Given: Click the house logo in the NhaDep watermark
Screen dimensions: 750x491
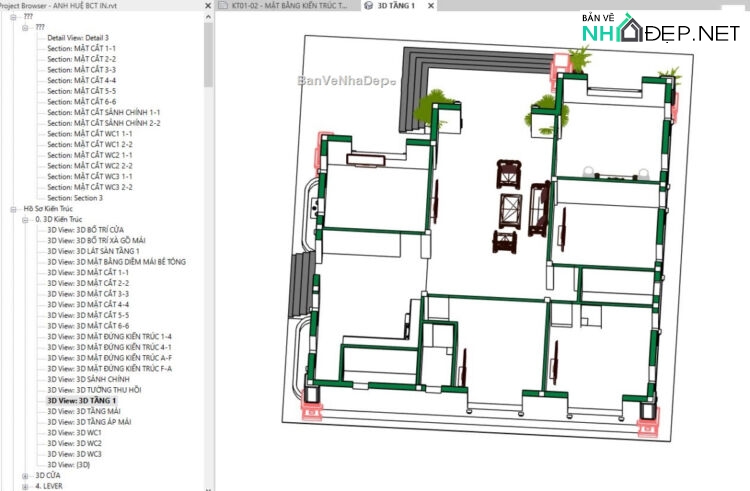Looking at the screenshot, I should (631, 29).
